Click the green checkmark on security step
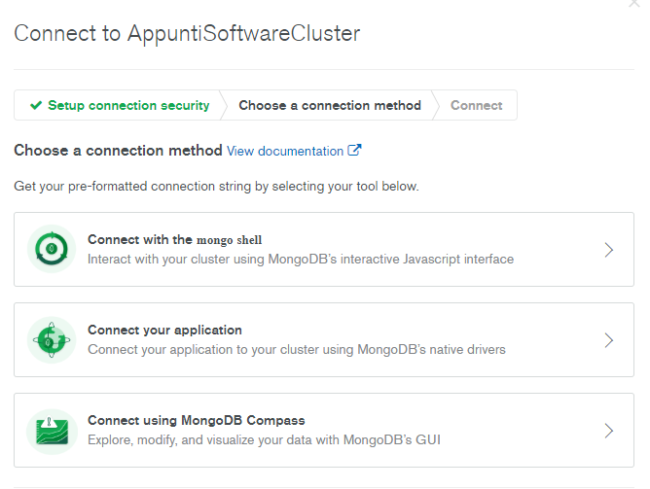The width and height of the screenshot is (650, 489). [36, 105]
